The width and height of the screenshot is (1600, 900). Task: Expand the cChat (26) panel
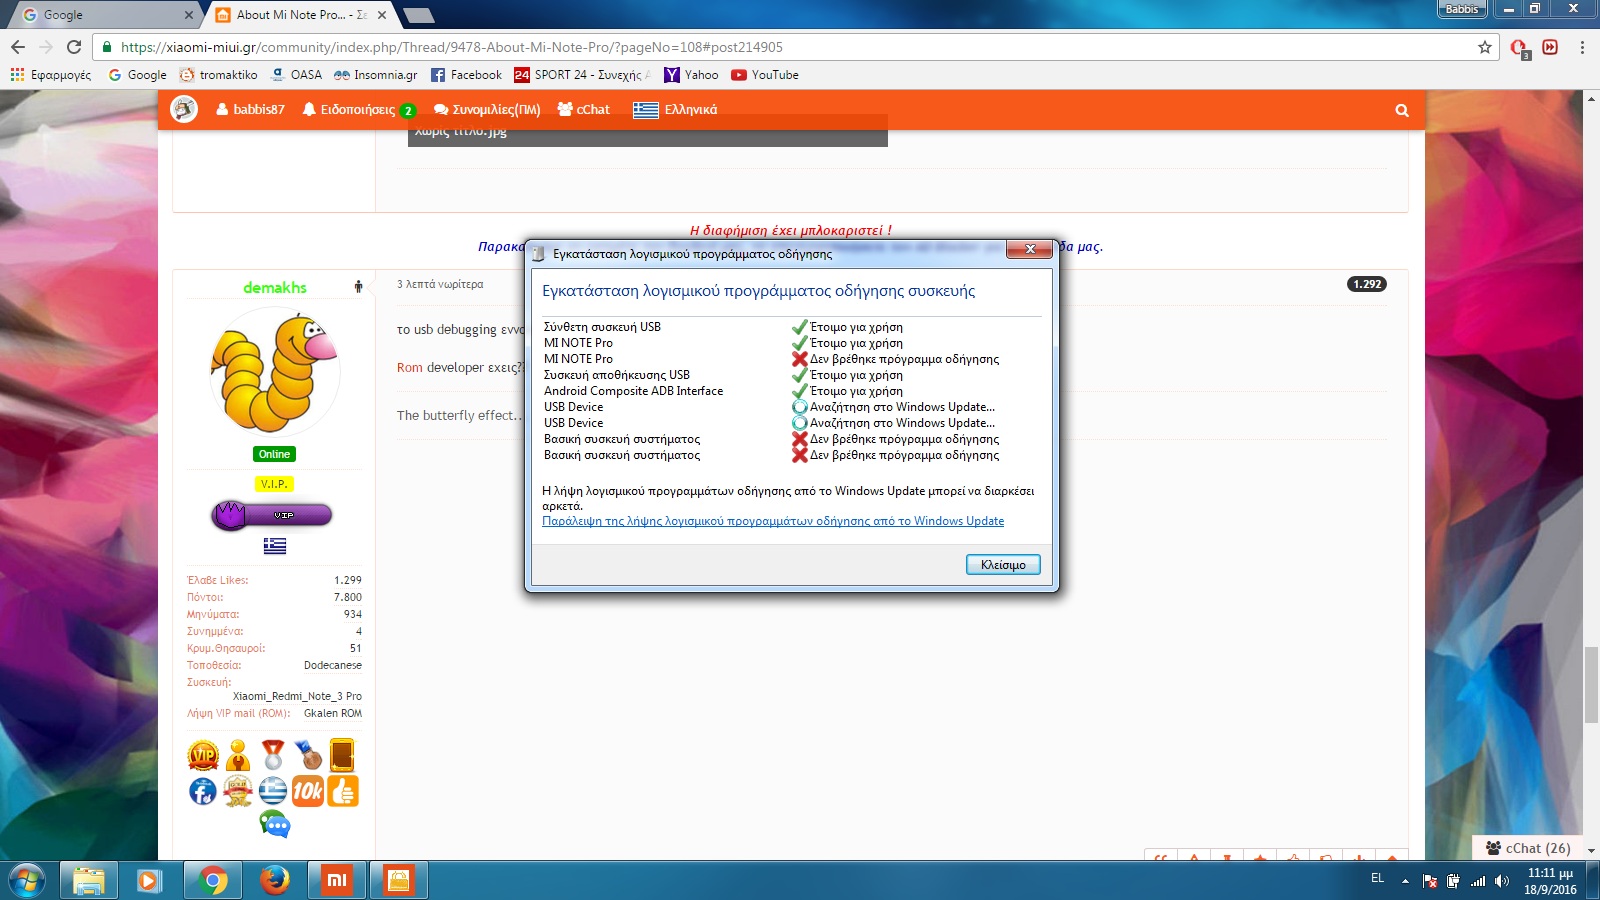pos(1528,848)
